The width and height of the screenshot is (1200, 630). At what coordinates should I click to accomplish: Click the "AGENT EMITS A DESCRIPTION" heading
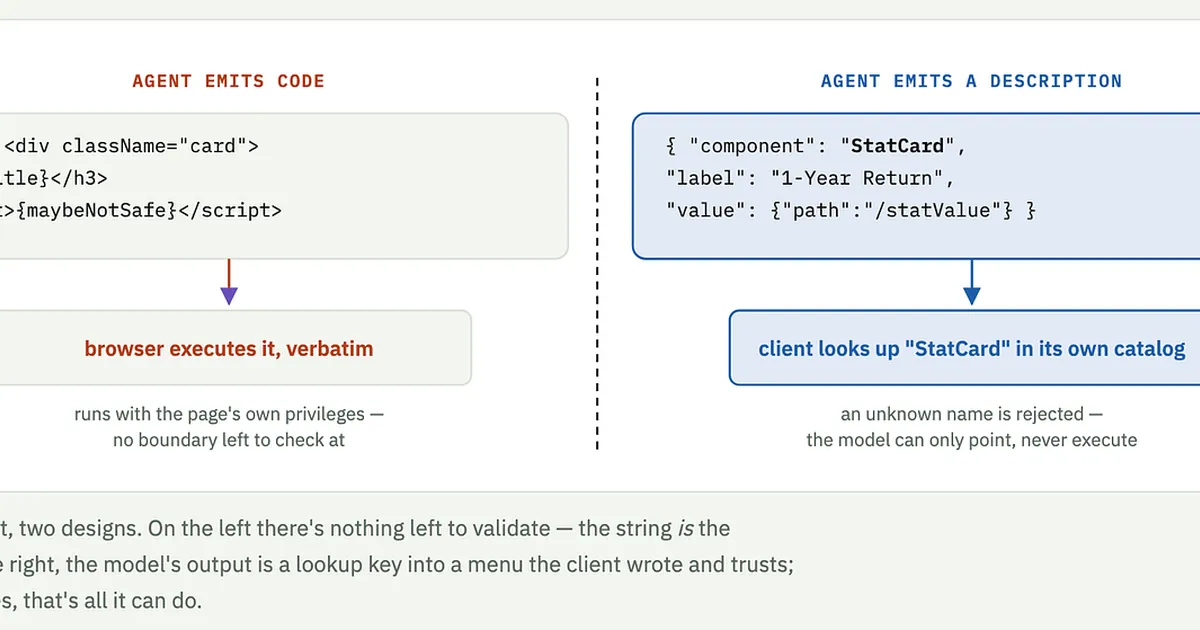tap(971, 81)
